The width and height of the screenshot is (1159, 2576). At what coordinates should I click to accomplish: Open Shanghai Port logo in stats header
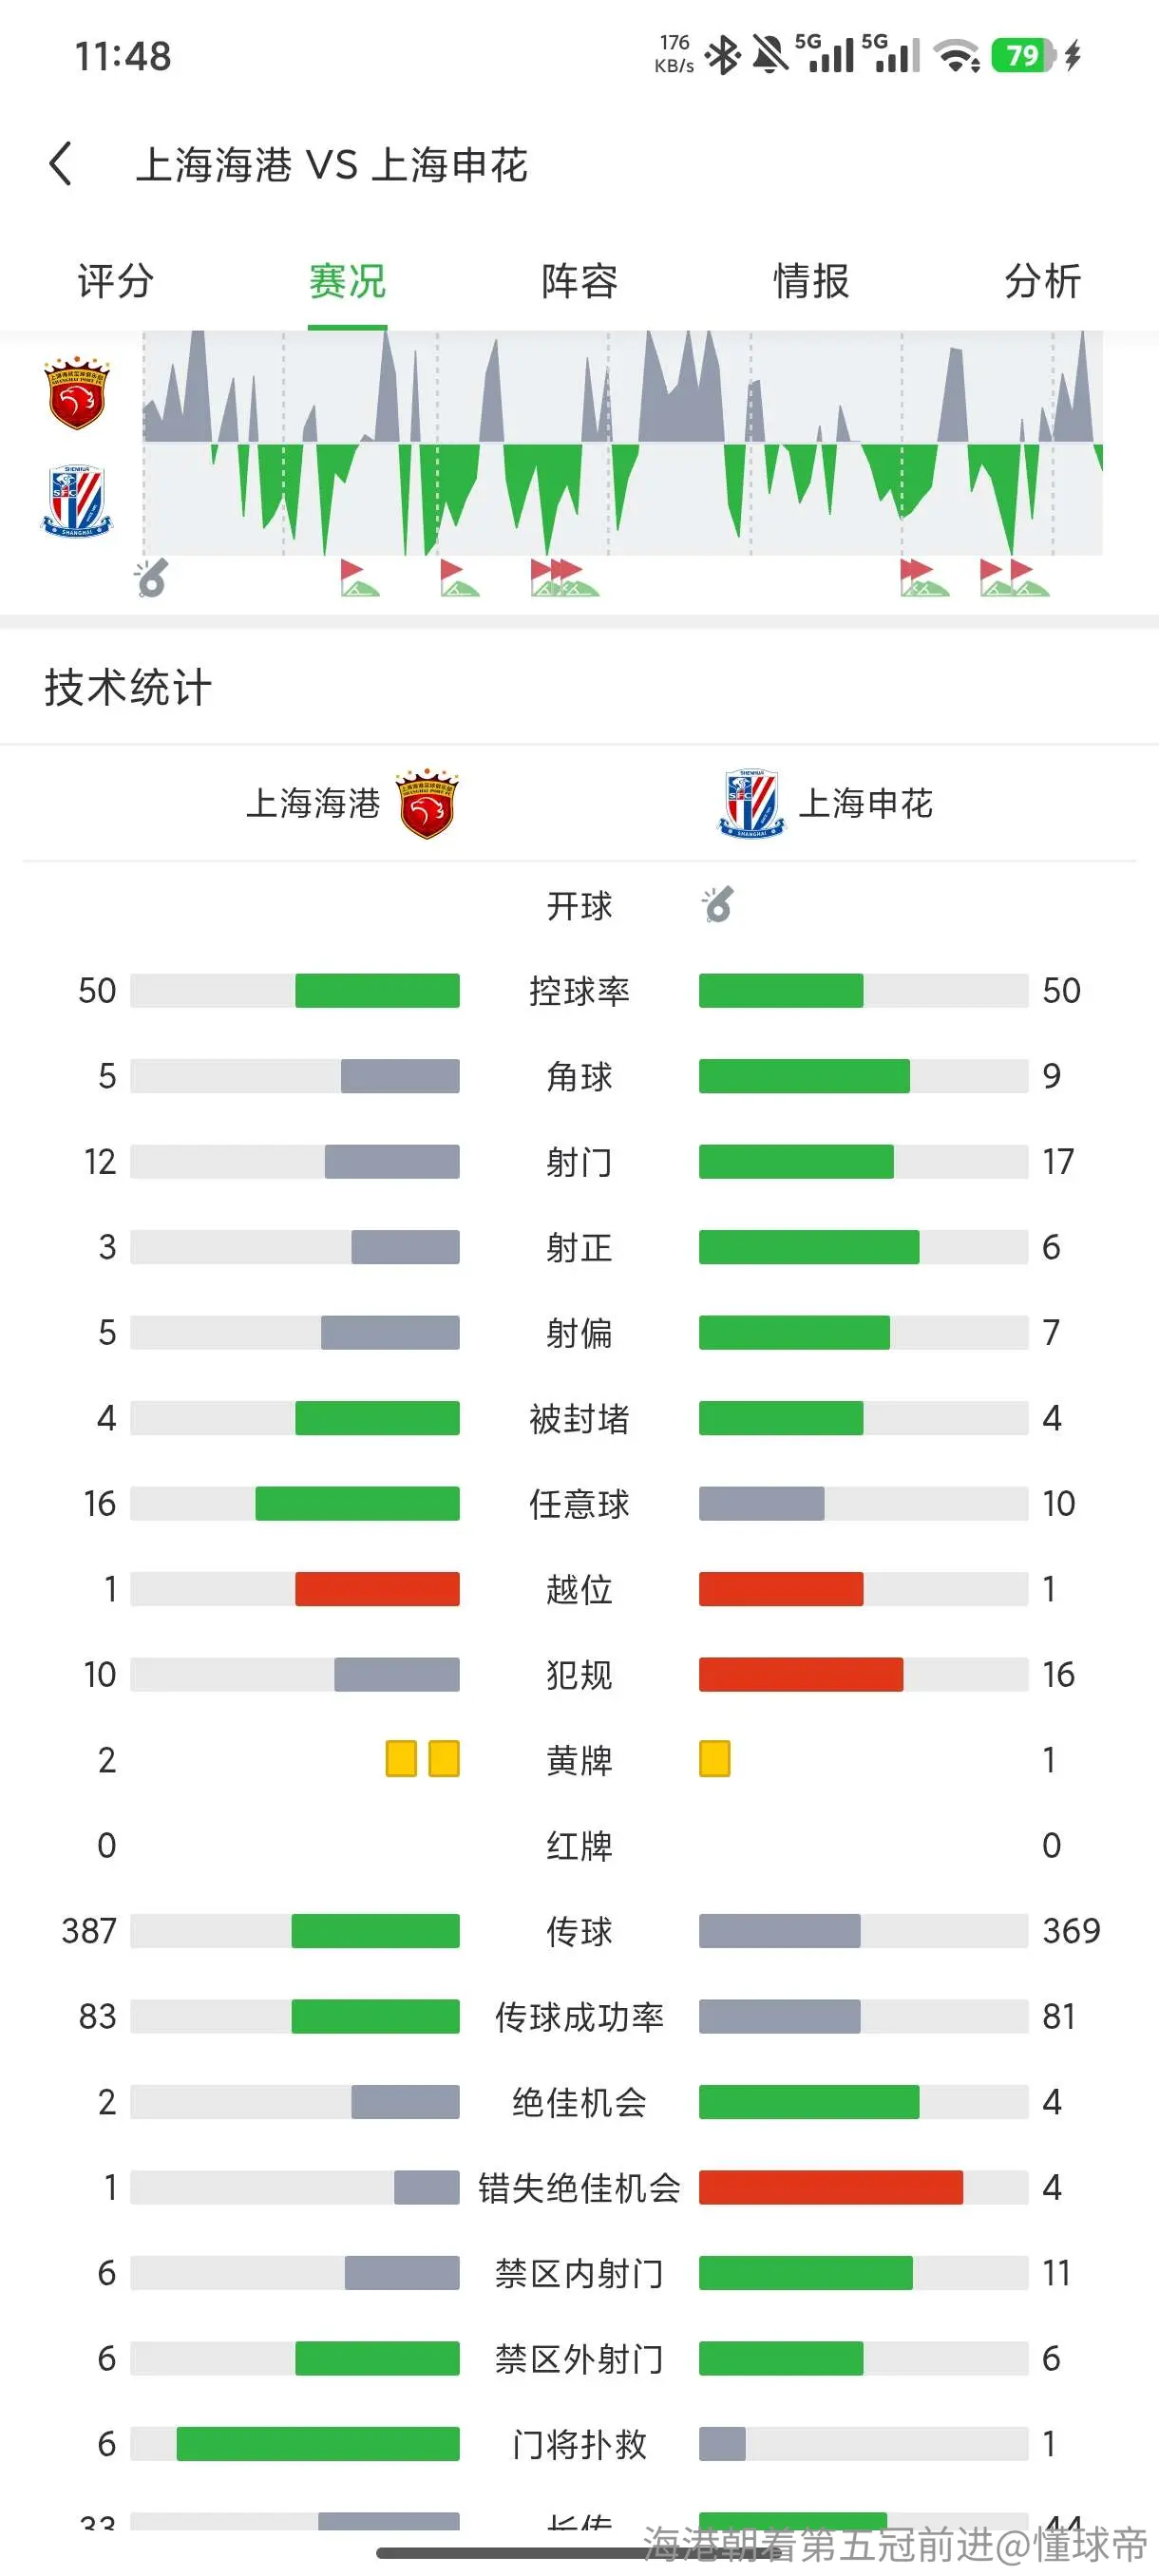tap(427, 803)
